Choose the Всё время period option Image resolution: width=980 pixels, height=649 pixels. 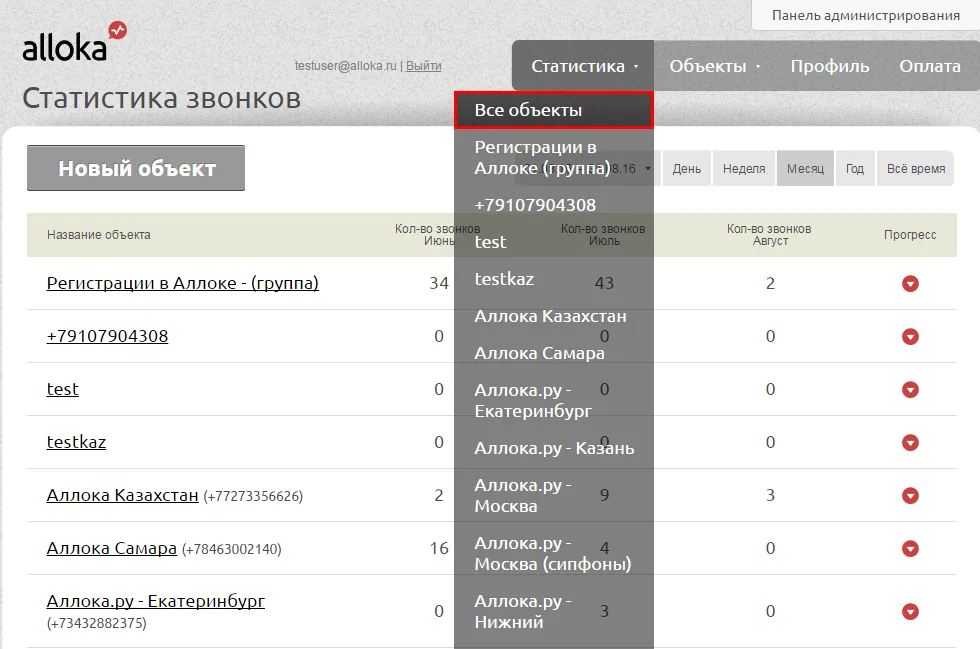(x=916, y=168)
